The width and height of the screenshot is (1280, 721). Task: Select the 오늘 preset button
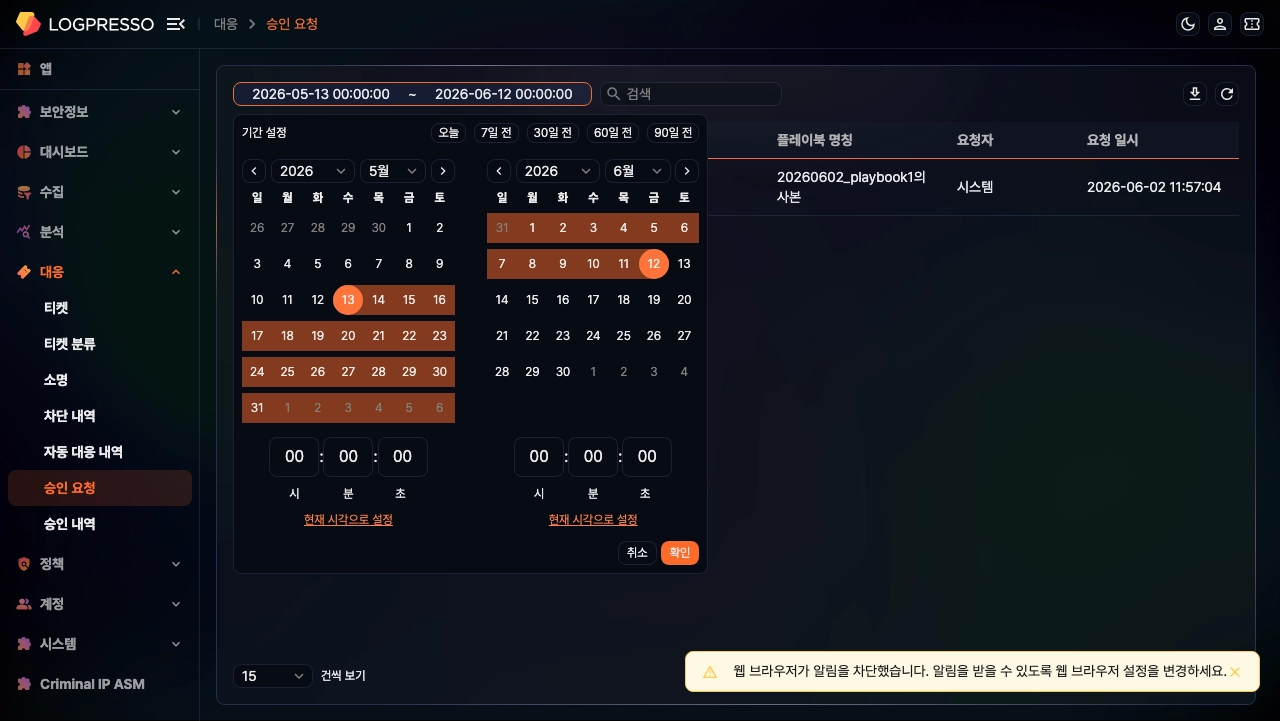448,132
